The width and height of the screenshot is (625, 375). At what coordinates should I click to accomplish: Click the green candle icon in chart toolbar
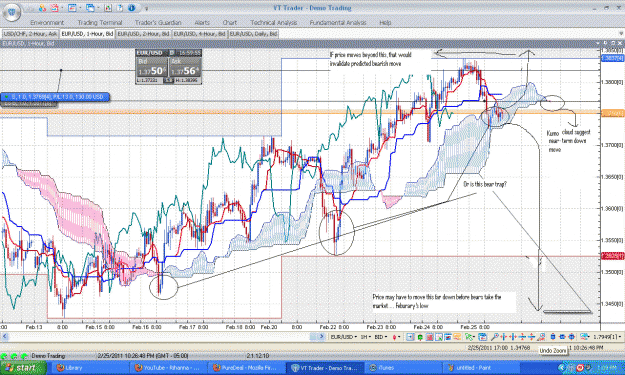[x=420, y=337]
